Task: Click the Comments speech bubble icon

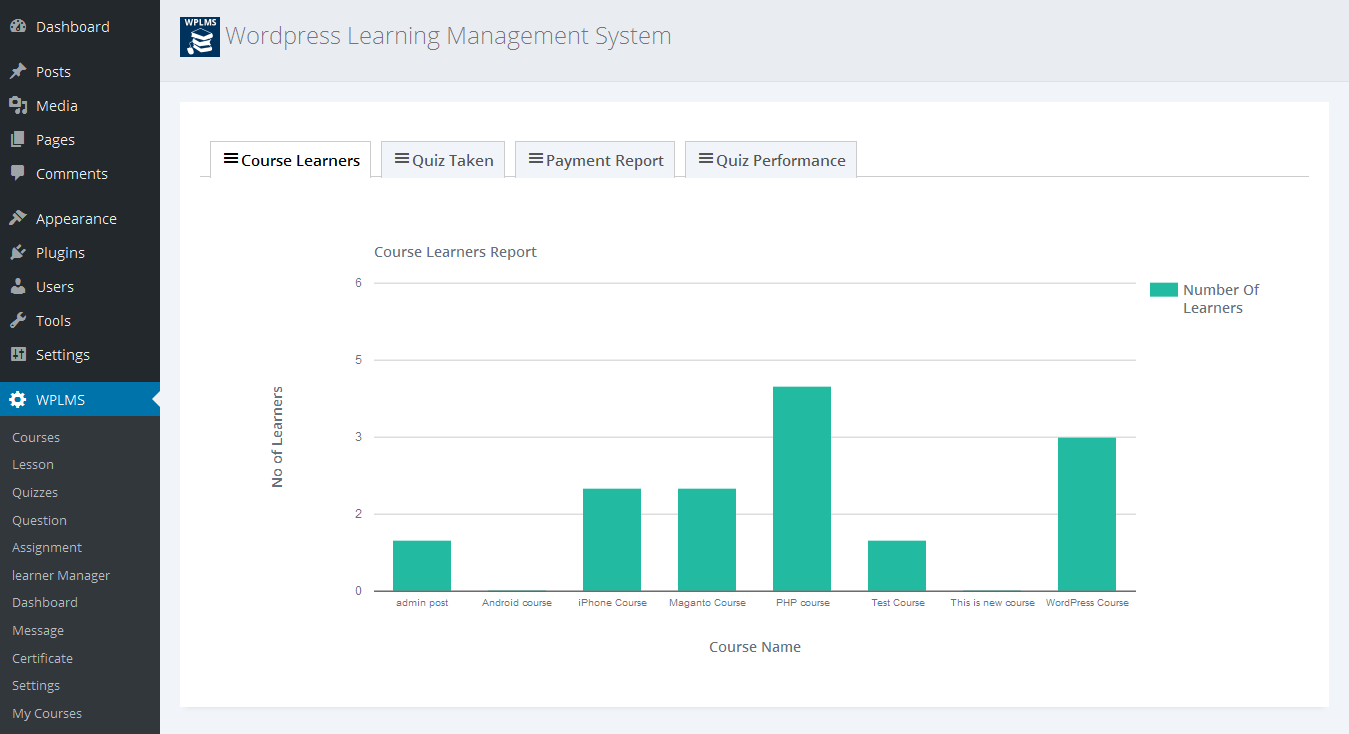Action: coord(18,174)
